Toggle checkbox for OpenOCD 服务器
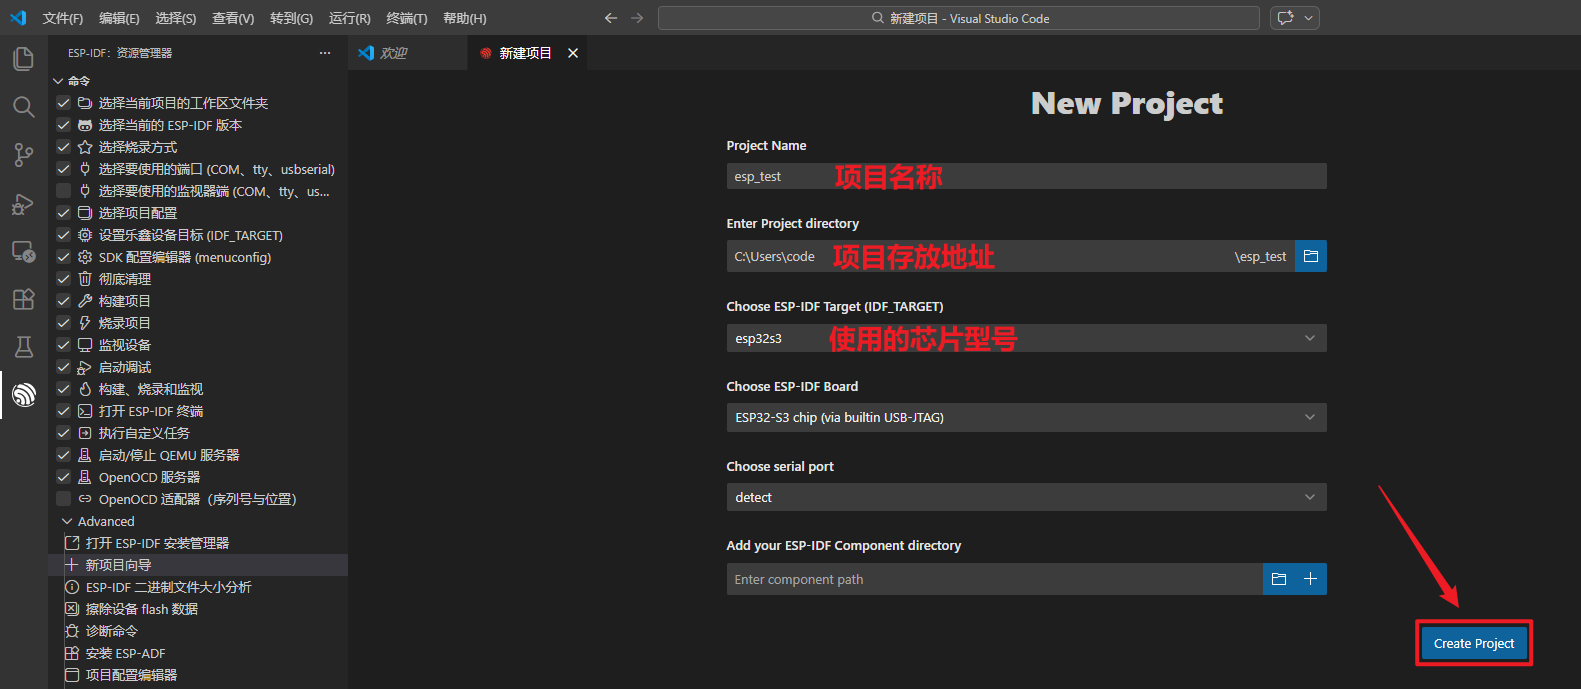1581x689 pixels. pyautogui.click(x=63, y=477)
